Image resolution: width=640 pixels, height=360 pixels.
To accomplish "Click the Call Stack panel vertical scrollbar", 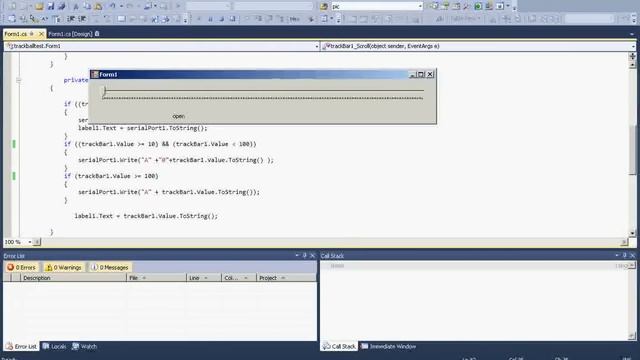I will pos(632,301).
